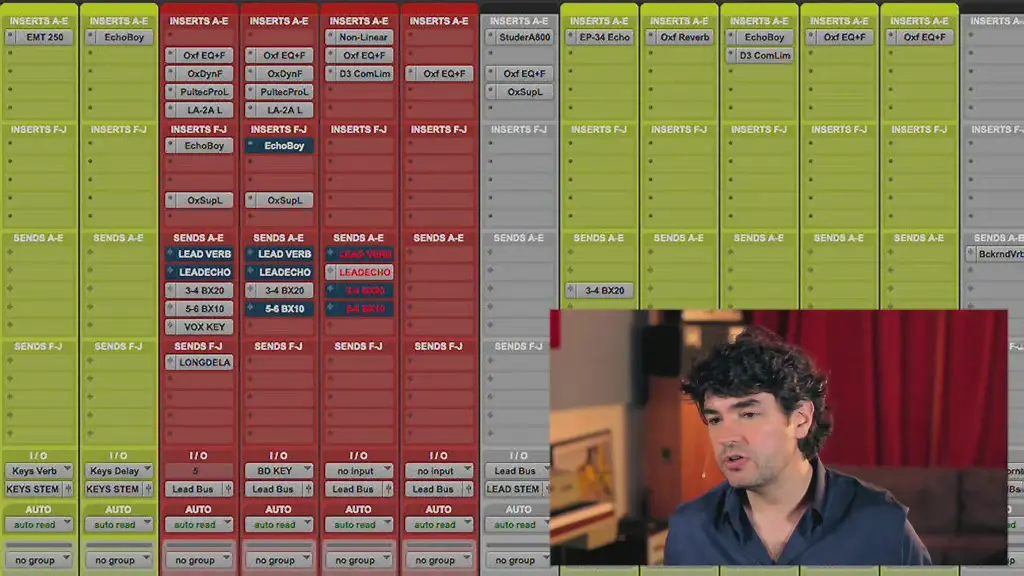Open LA-2A L insert on BD KEY track
The width and height of the screenshot is (1024, 576).
[284, 110]
